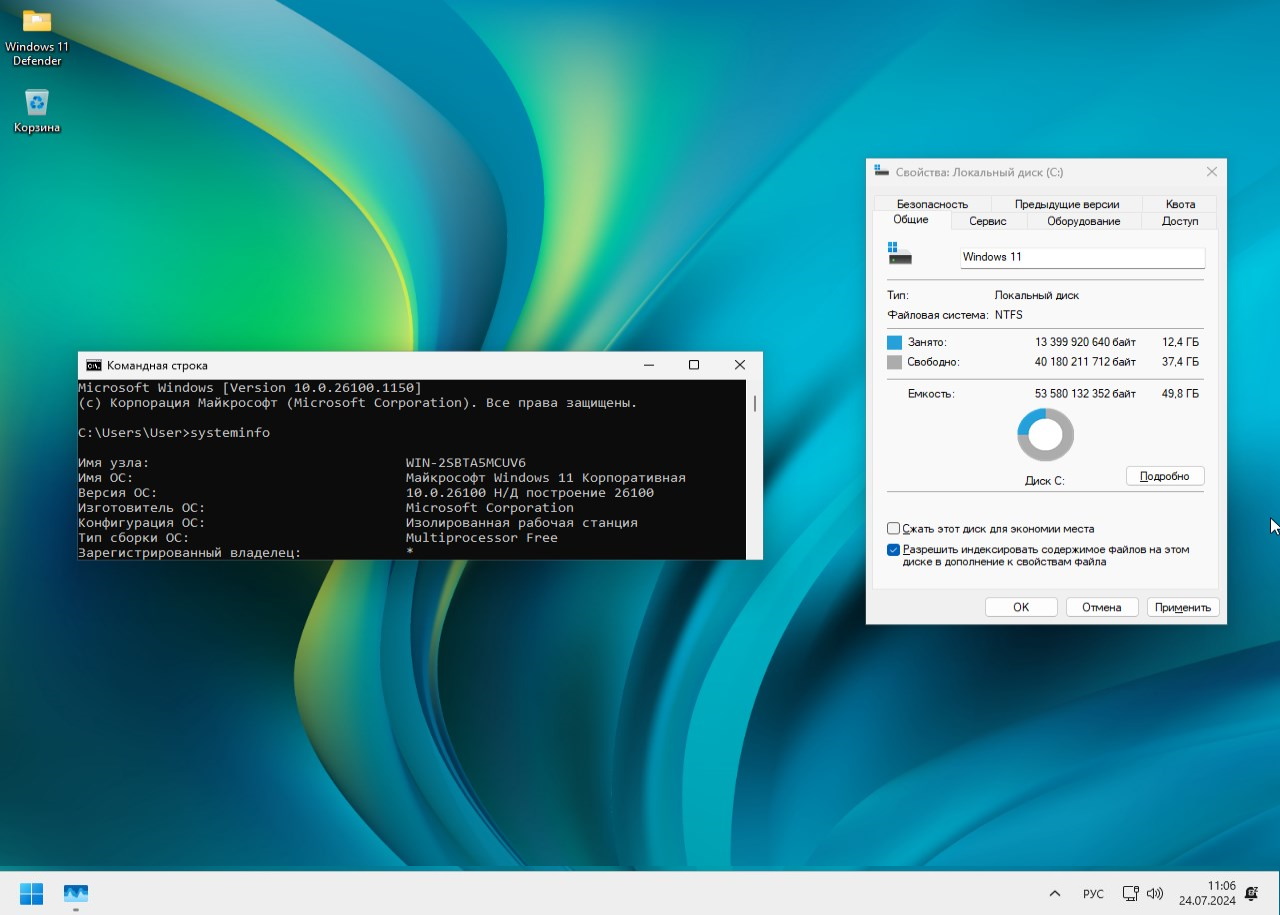
Task: Open network settings from system tray
Action: [1130, 893]
